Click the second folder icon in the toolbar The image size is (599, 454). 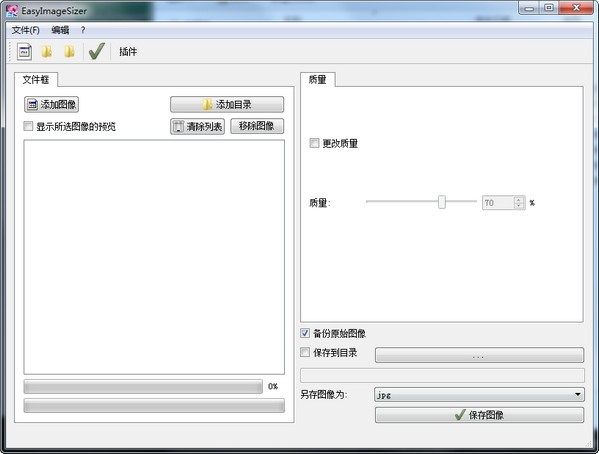pyautogui.click(x=69, y=52)
